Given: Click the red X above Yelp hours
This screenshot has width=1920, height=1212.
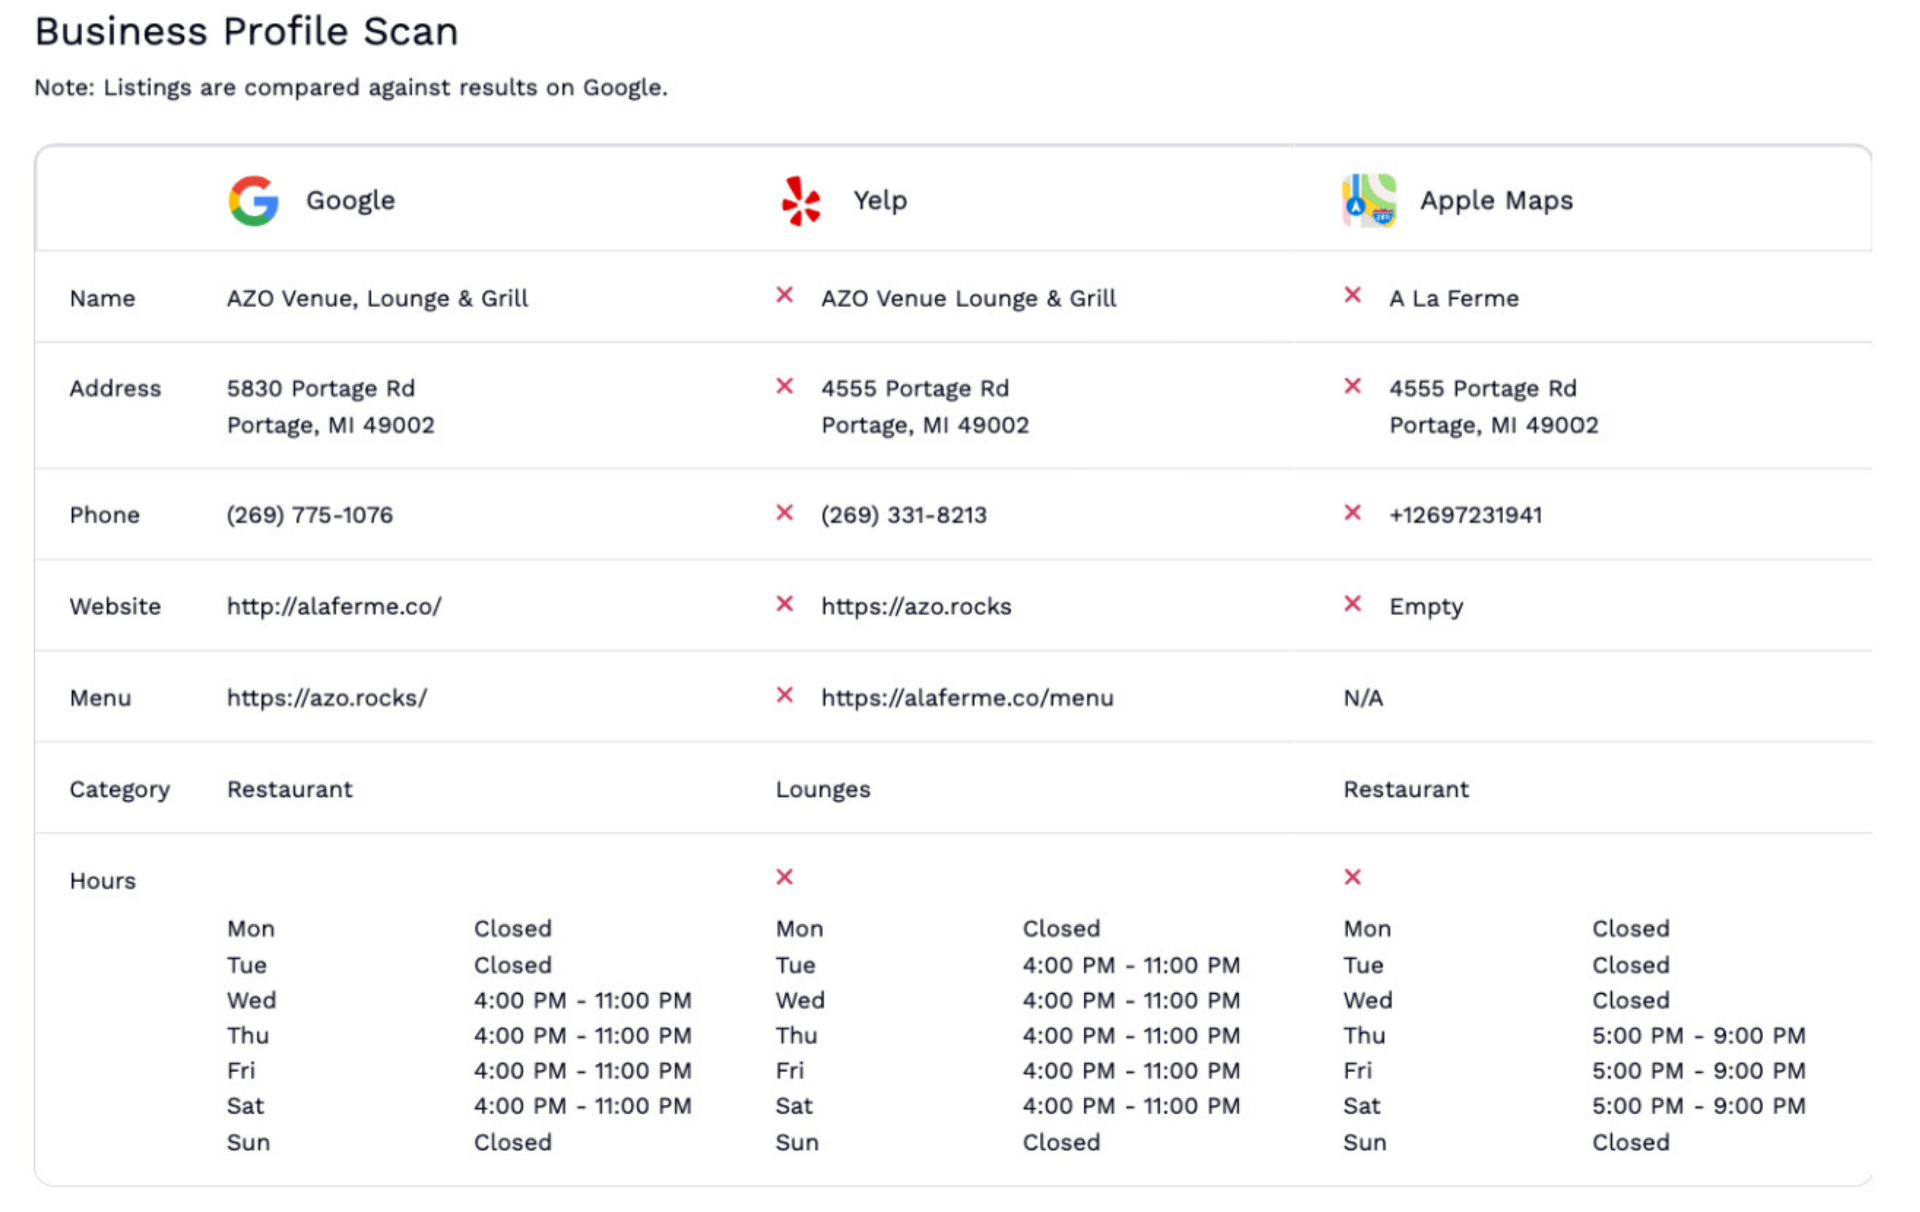Looking at the screenshot, I should click(x=785, y=877).
